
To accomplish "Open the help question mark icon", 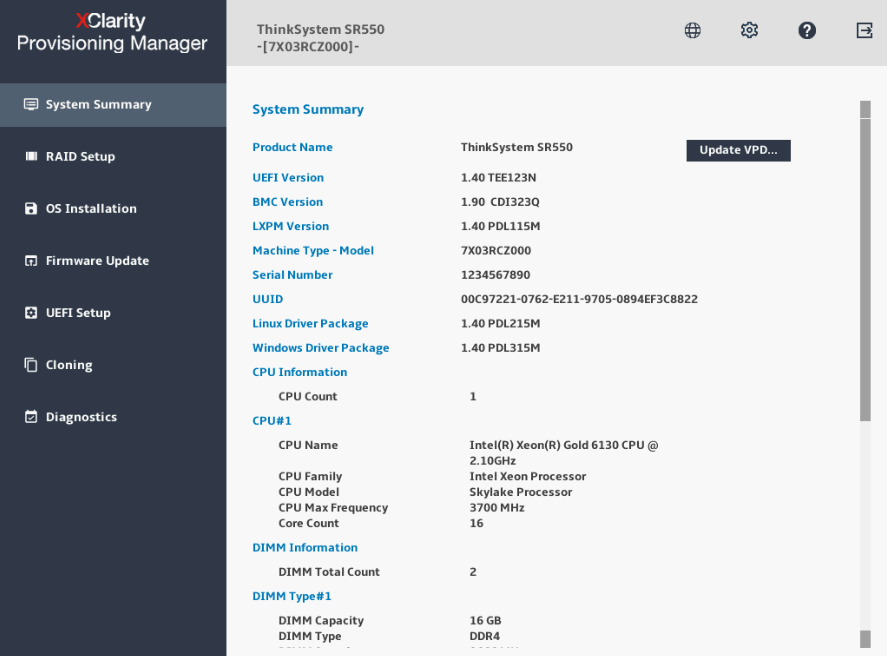I will 807,30.
